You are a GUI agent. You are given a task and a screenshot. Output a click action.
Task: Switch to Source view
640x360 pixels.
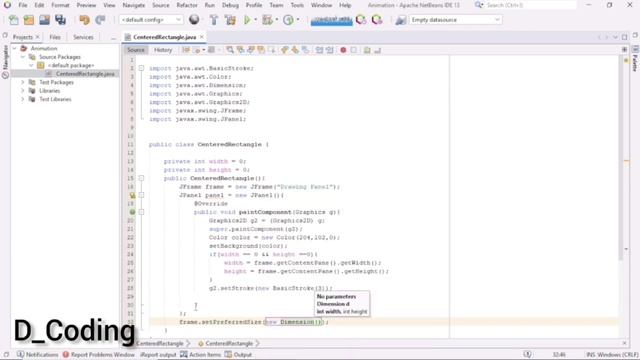pyautogui.click(x=136, y=50)
